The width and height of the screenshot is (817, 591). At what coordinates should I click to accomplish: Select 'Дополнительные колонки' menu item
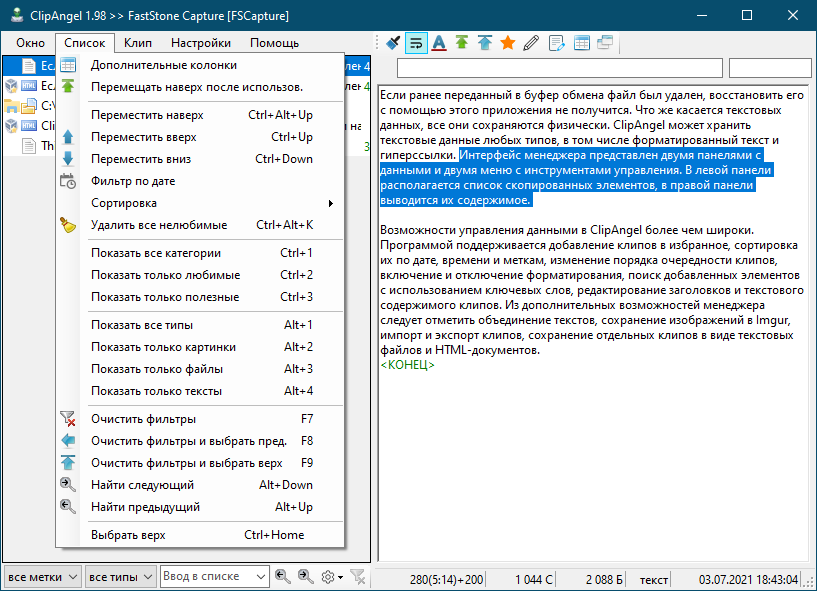pos(200,65)
